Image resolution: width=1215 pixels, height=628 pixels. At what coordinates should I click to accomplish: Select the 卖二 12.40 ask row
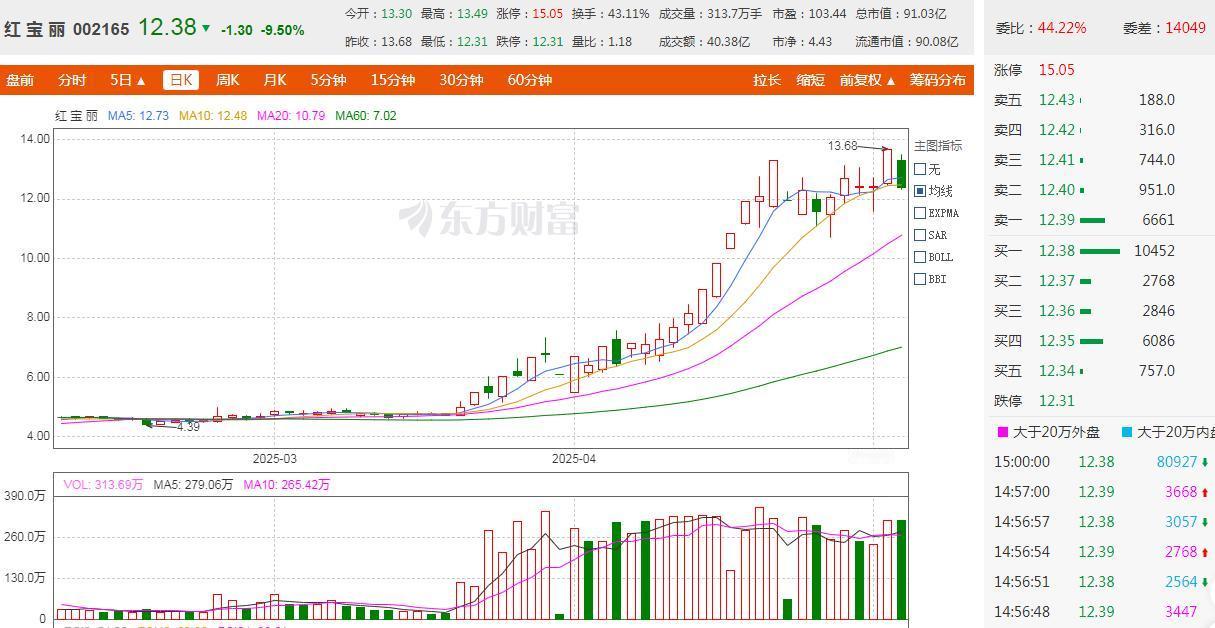click(1098, 190)
